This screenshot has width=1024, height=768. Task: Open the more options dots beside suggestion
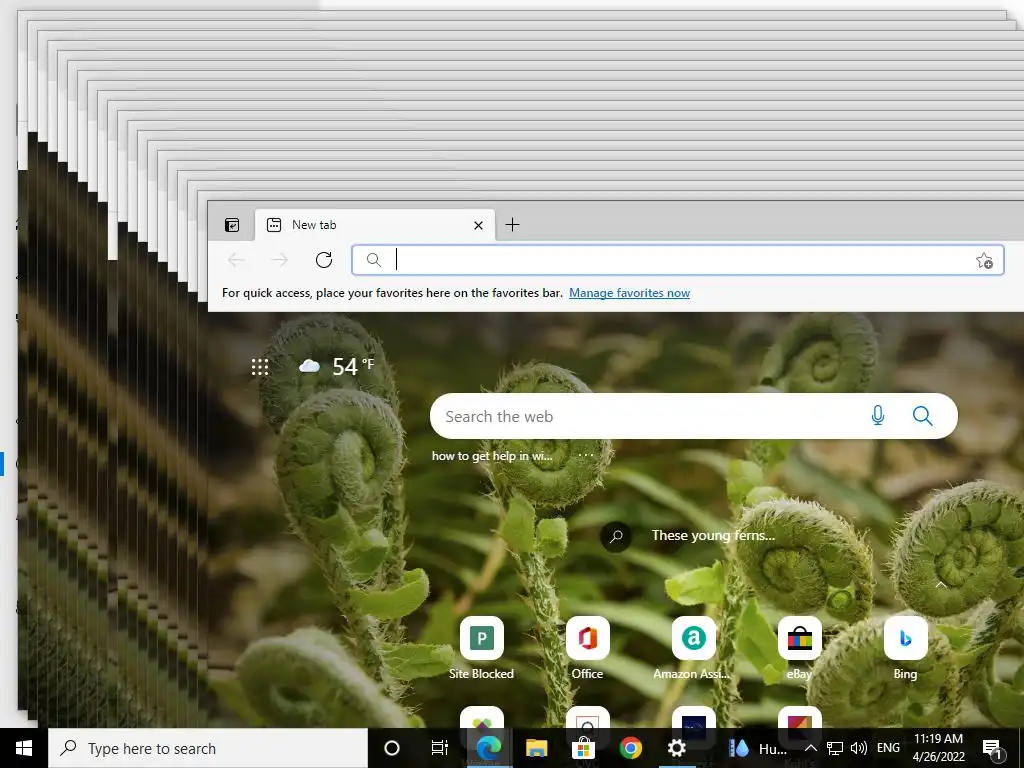(x=586, y=455)
